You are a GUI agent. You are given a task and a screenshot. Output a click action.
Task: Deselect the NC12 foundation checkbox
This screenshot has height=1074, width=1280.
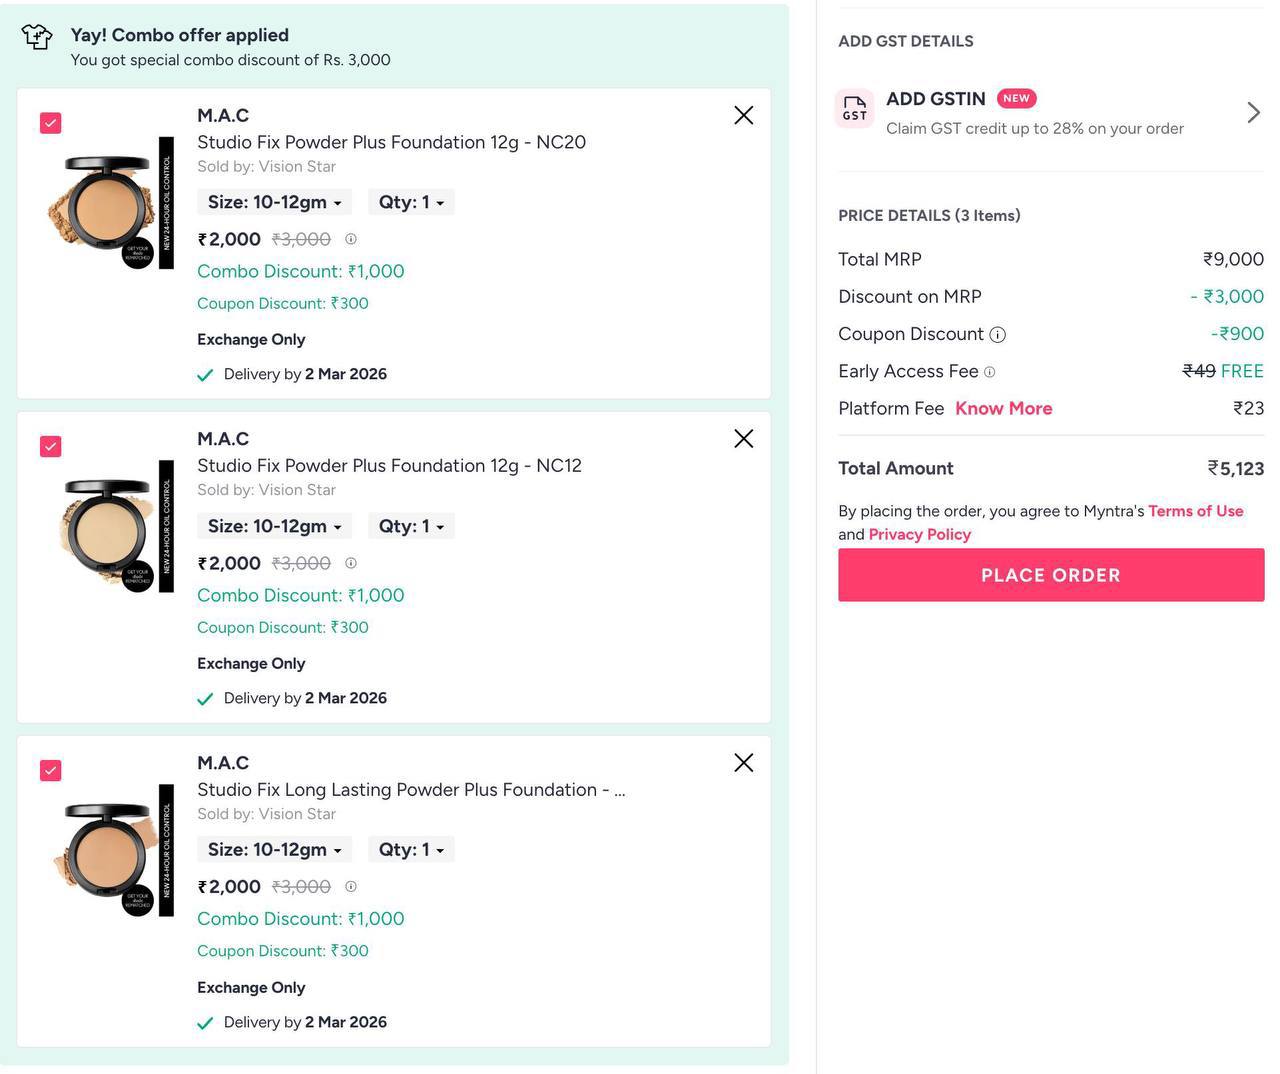(x=50, y=446)
